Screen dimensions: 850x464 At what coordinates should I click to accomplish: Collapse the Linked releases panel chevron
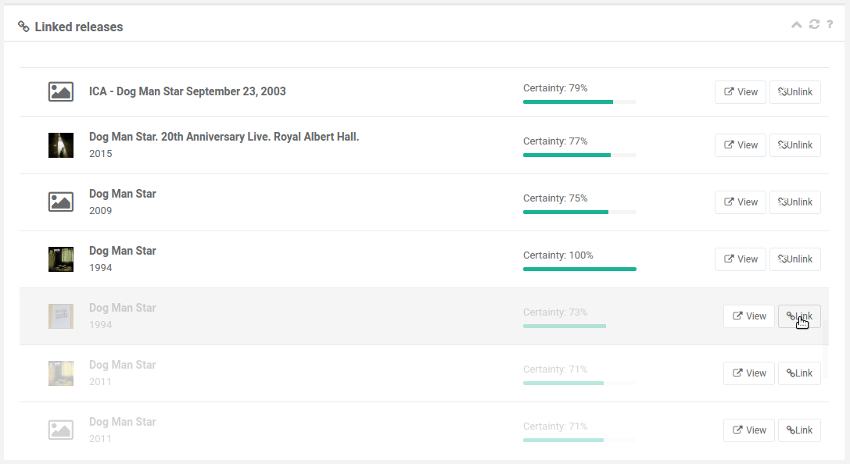pyautogui.click(x=796, y=25)
